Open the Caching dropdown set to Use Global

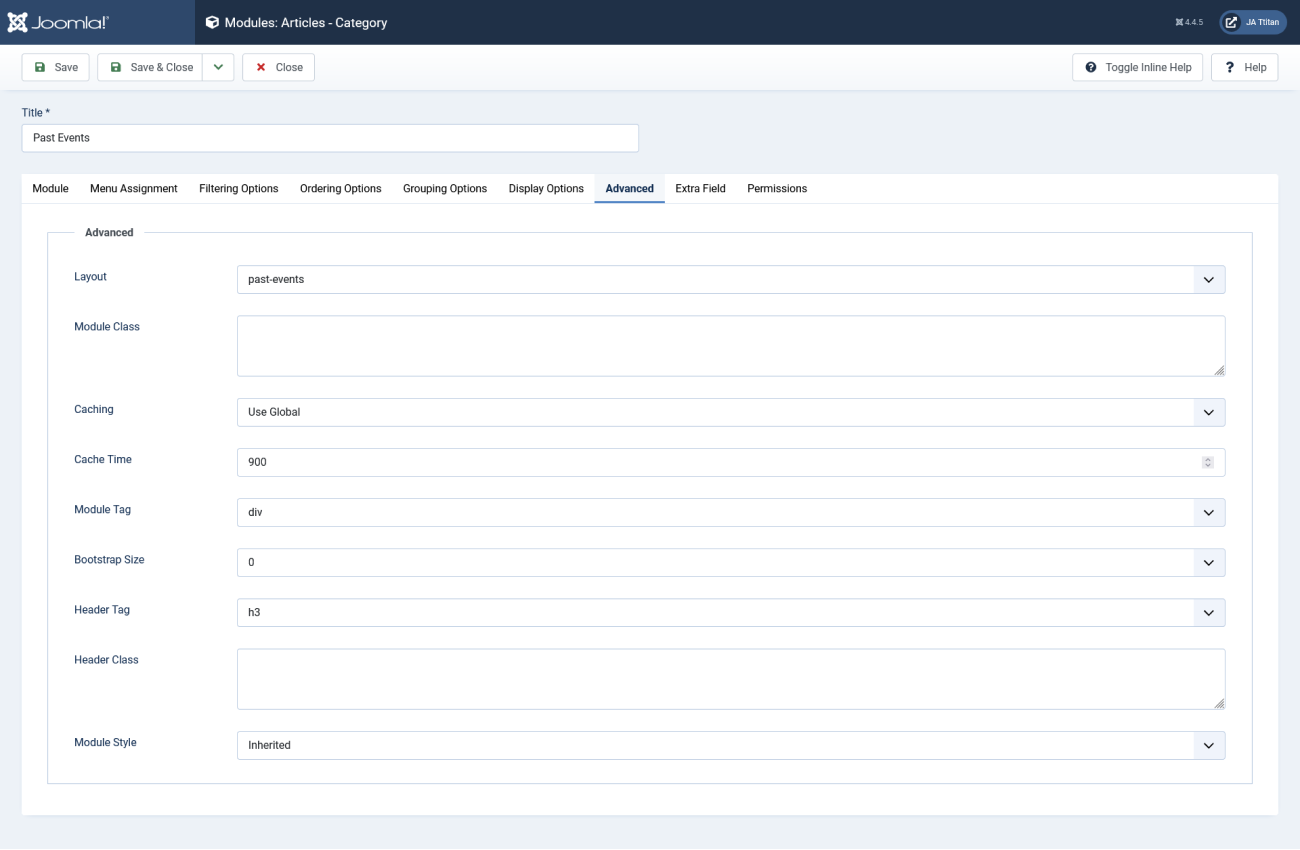731,412
